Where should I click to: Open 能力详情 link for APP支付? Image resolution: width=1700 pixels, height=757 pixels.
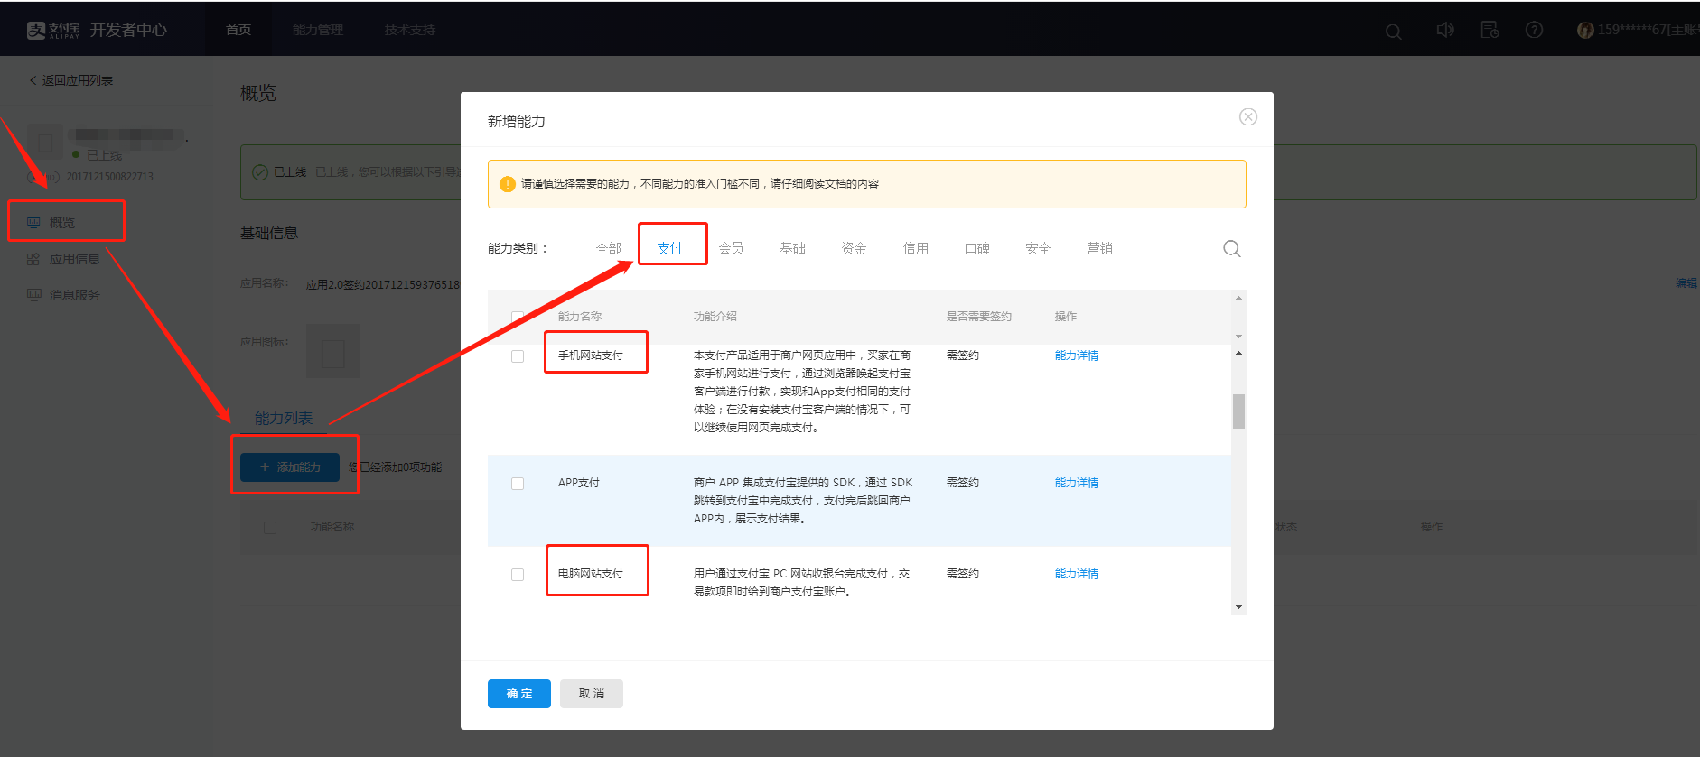[1076, 482]
